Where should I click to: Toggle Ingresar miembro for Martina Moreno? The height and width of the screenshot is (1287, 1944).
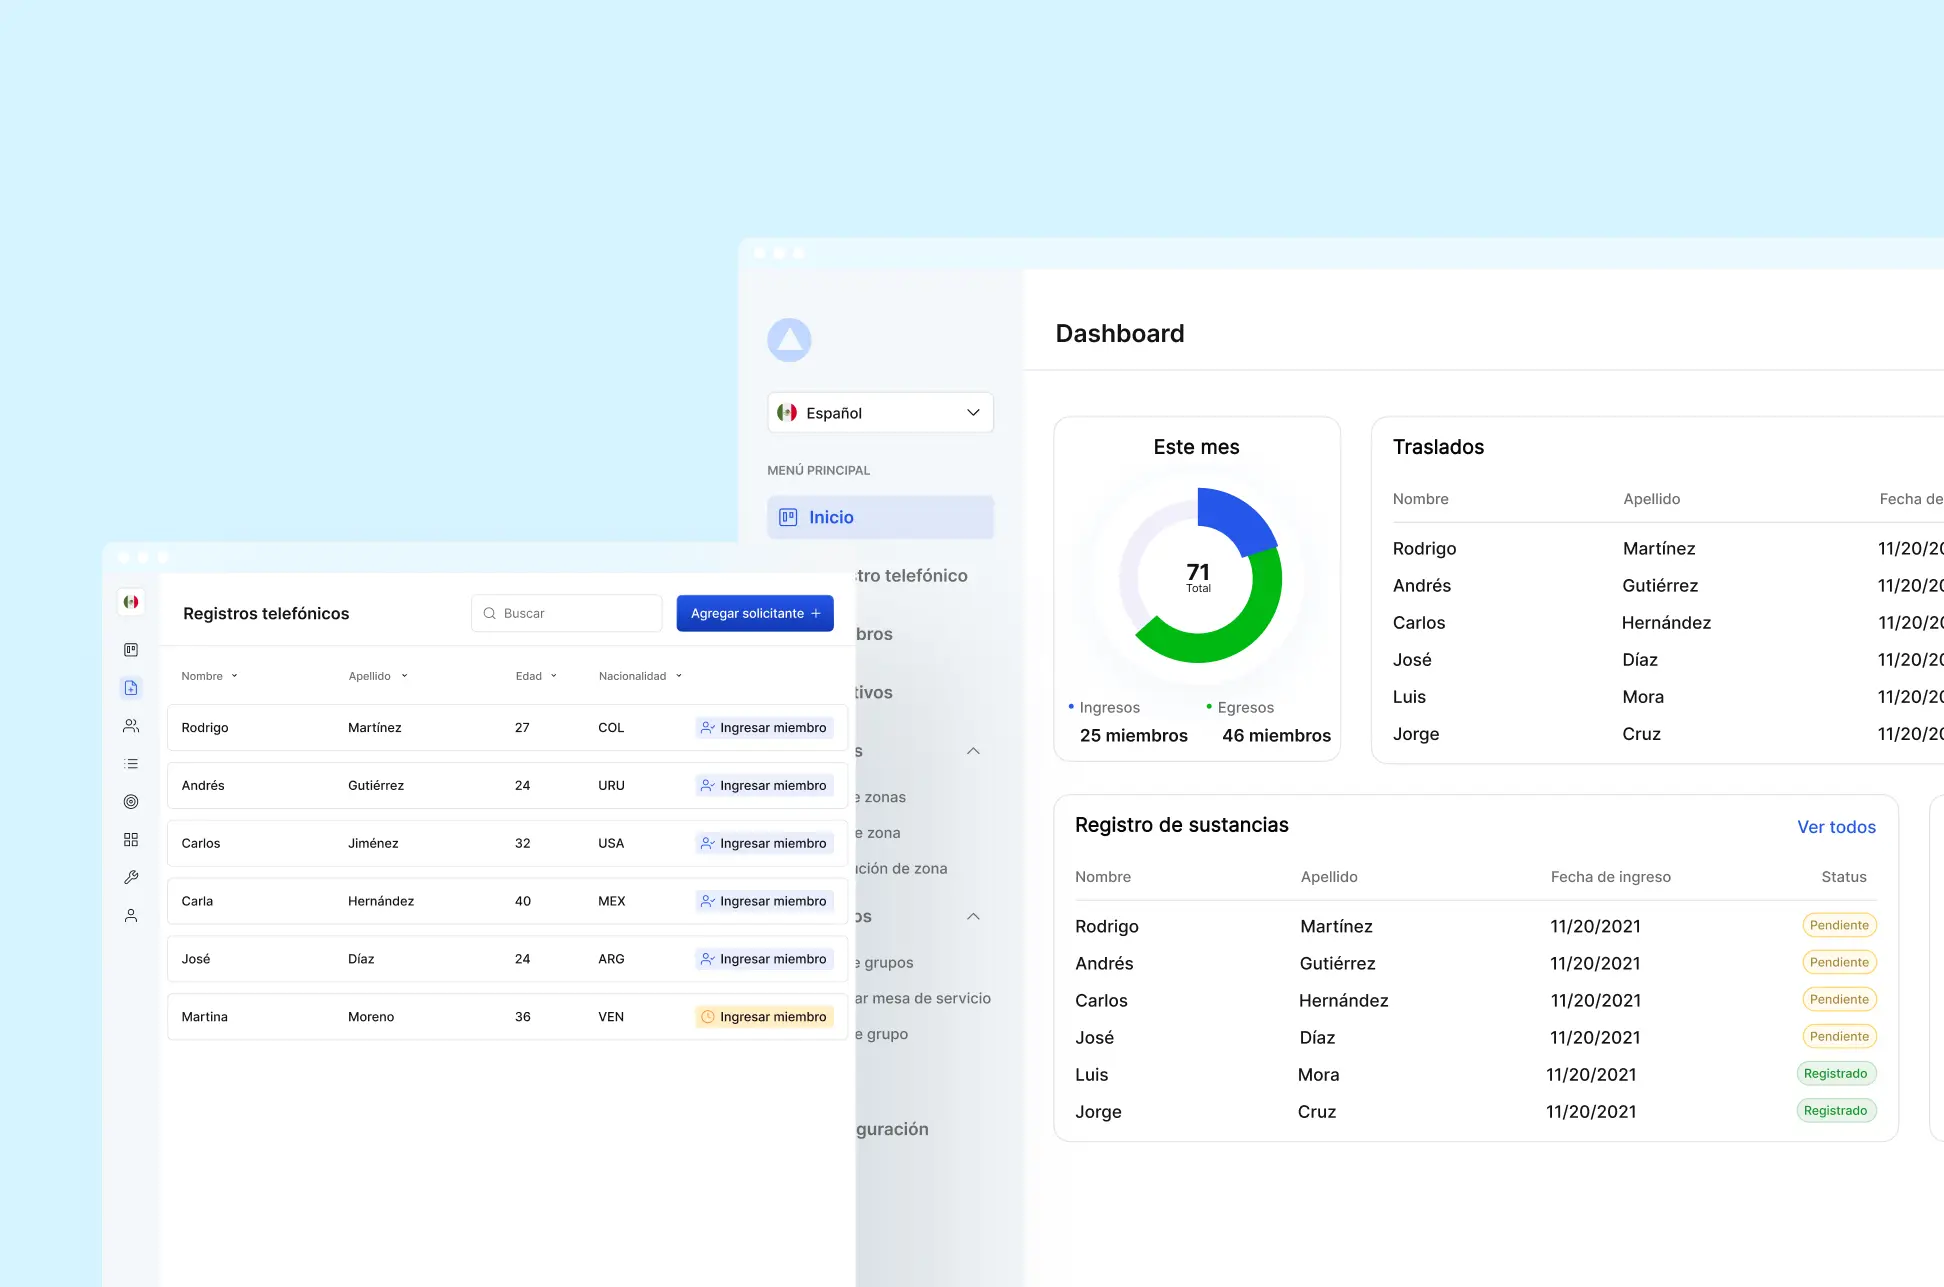(764, 1016)
